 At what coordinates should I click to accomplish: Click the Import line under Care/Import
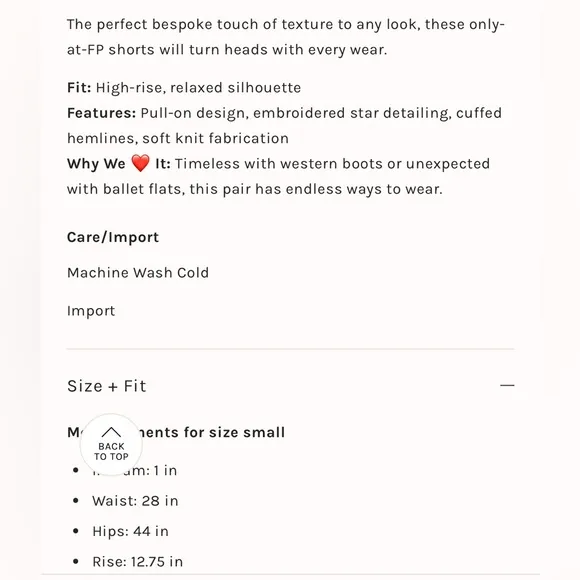[x=91, y=311]
